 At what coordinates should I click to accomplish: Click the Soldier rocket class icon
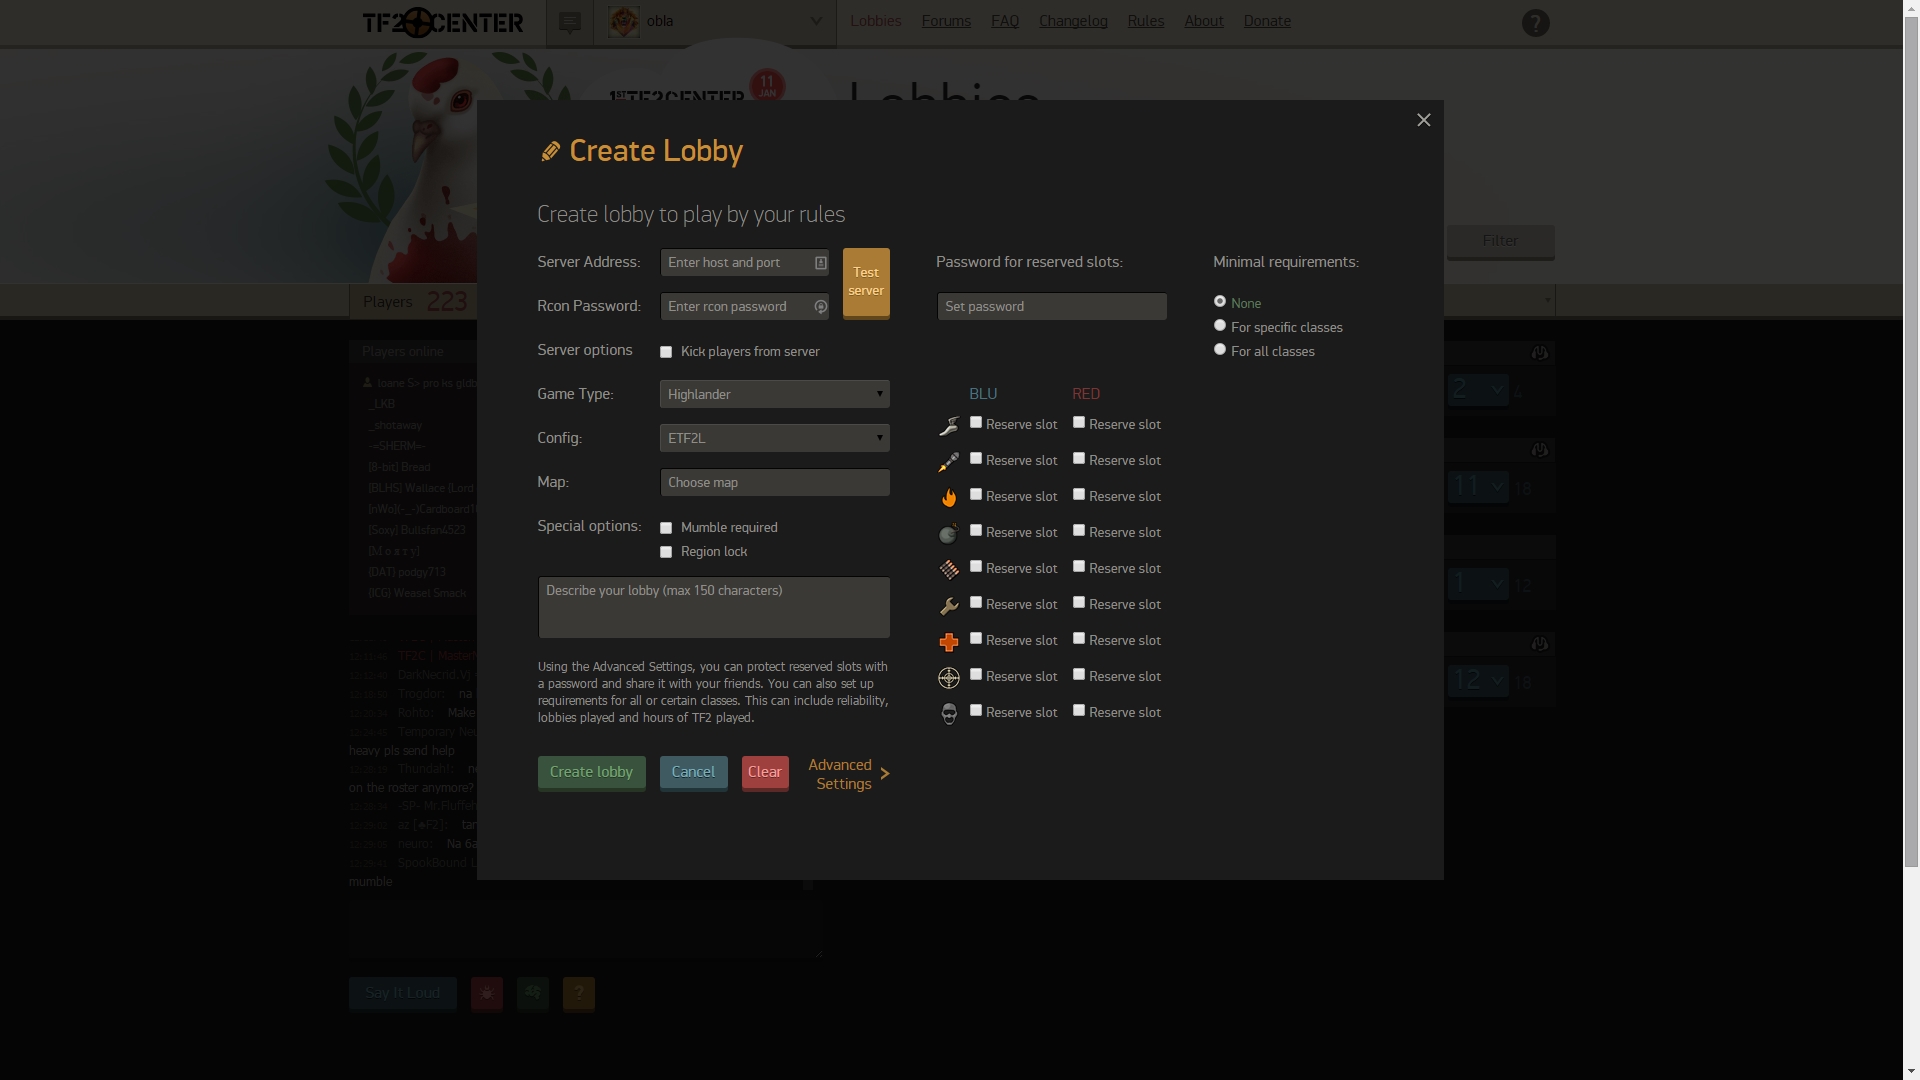point(949,462)
